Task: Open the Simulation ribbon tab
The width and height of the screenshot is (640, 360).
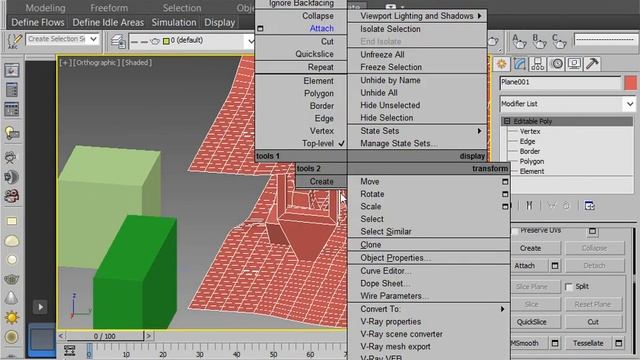Action: click(x=174, y=22)
